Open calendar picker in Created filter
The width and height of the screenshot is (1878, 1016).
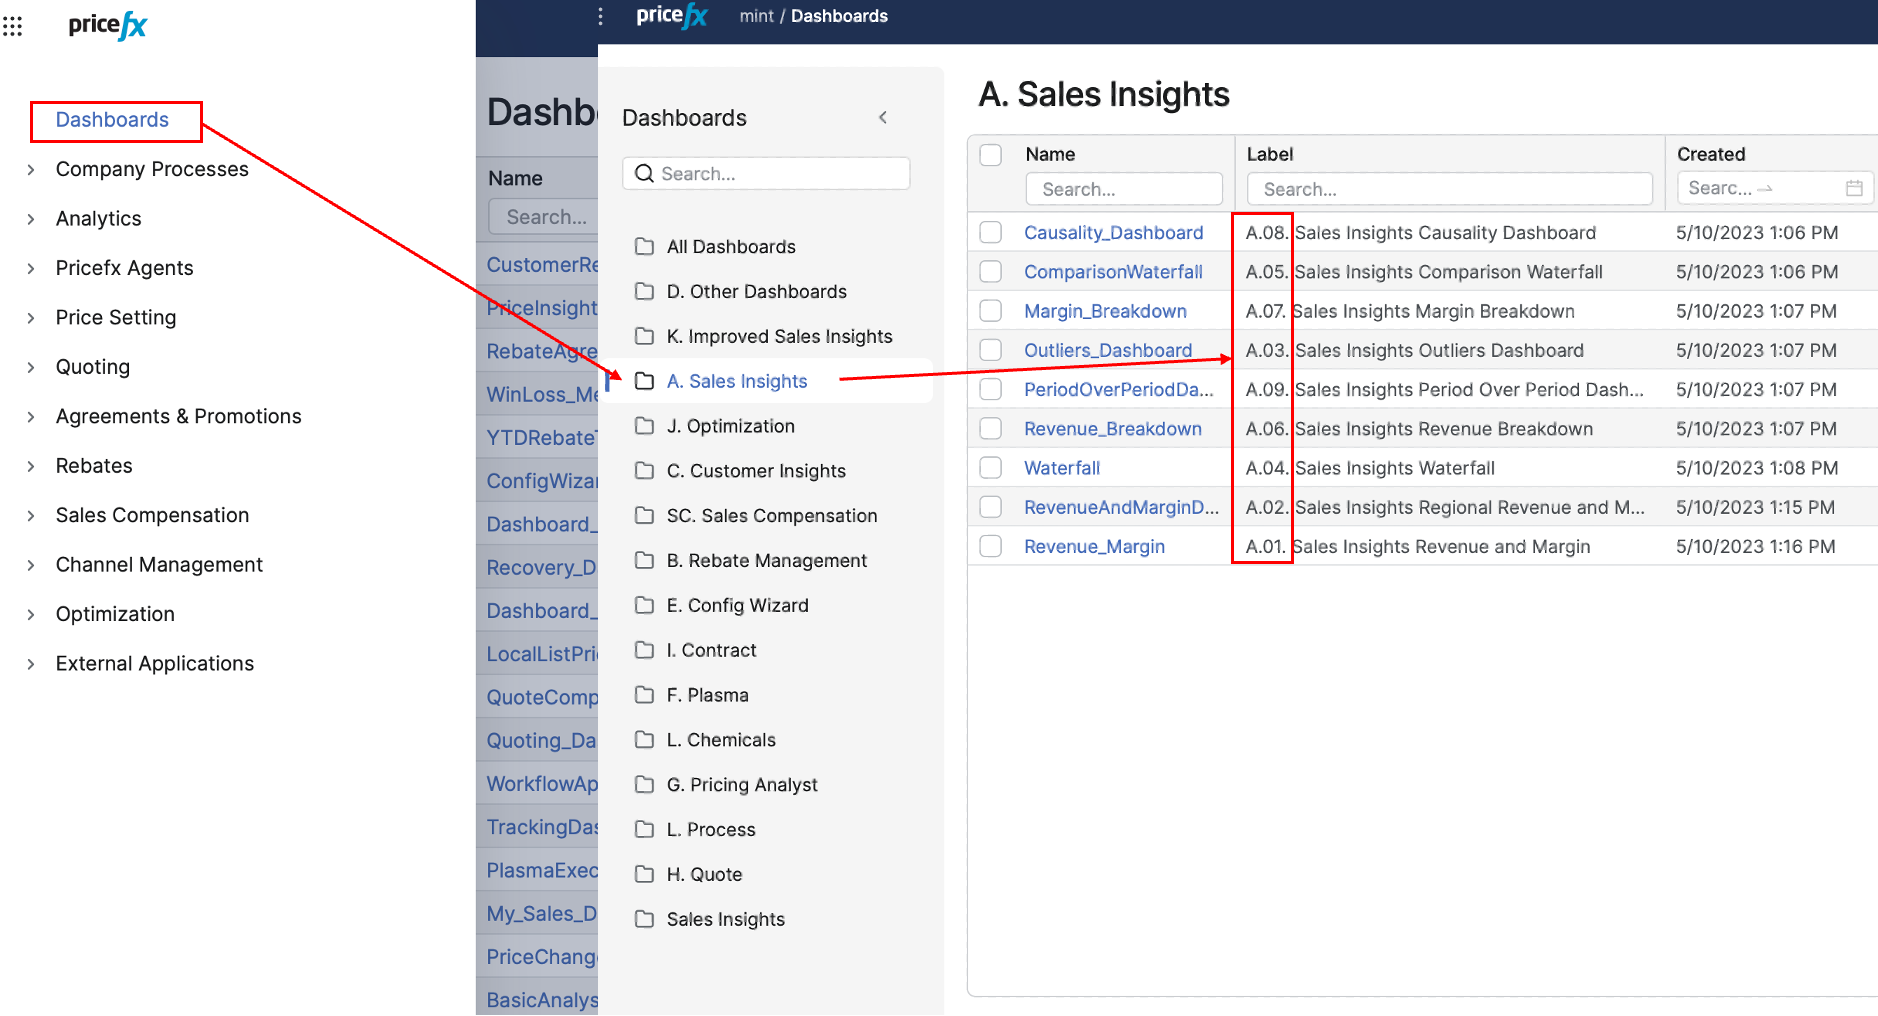pos(1854,188)
